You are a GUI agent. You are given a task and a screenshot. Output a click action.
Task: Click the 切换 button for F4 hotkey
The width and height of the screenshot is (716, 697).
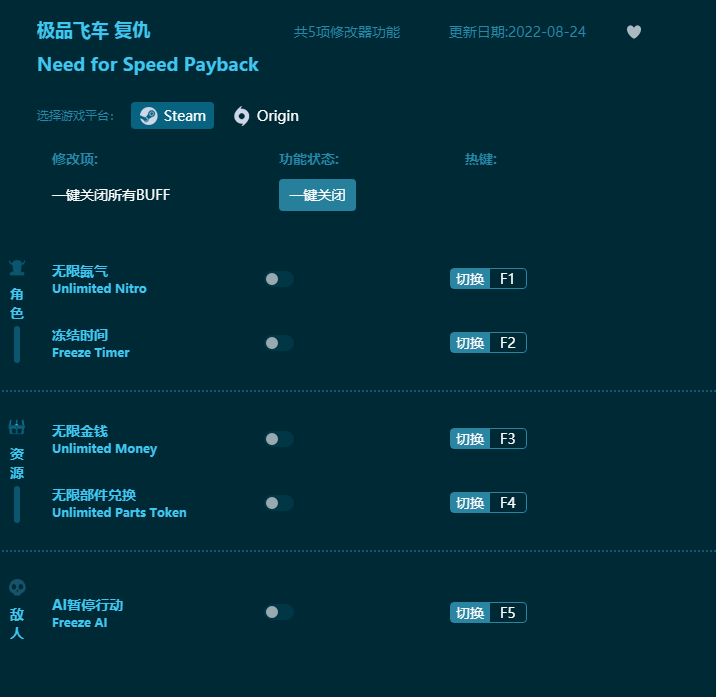coord(470,502)
